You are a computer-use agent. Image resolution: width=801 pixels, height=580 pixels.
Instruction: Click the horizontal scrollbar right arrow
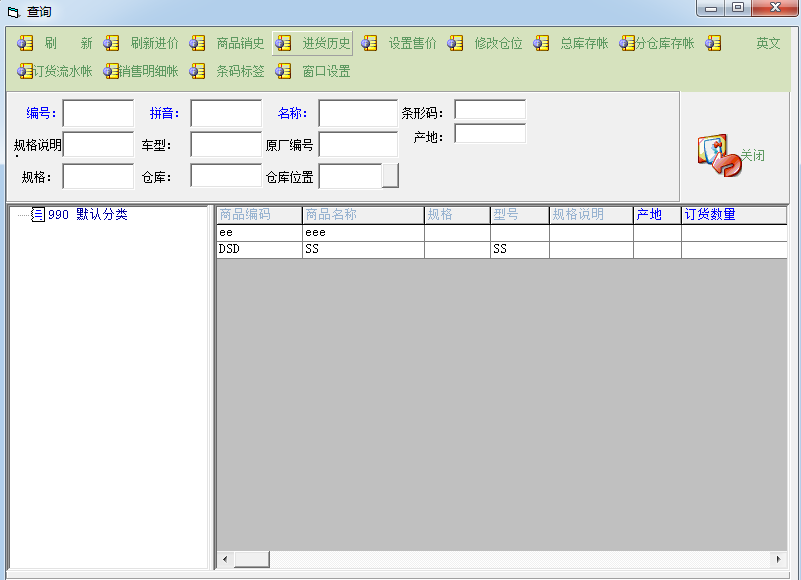(778, 559)
